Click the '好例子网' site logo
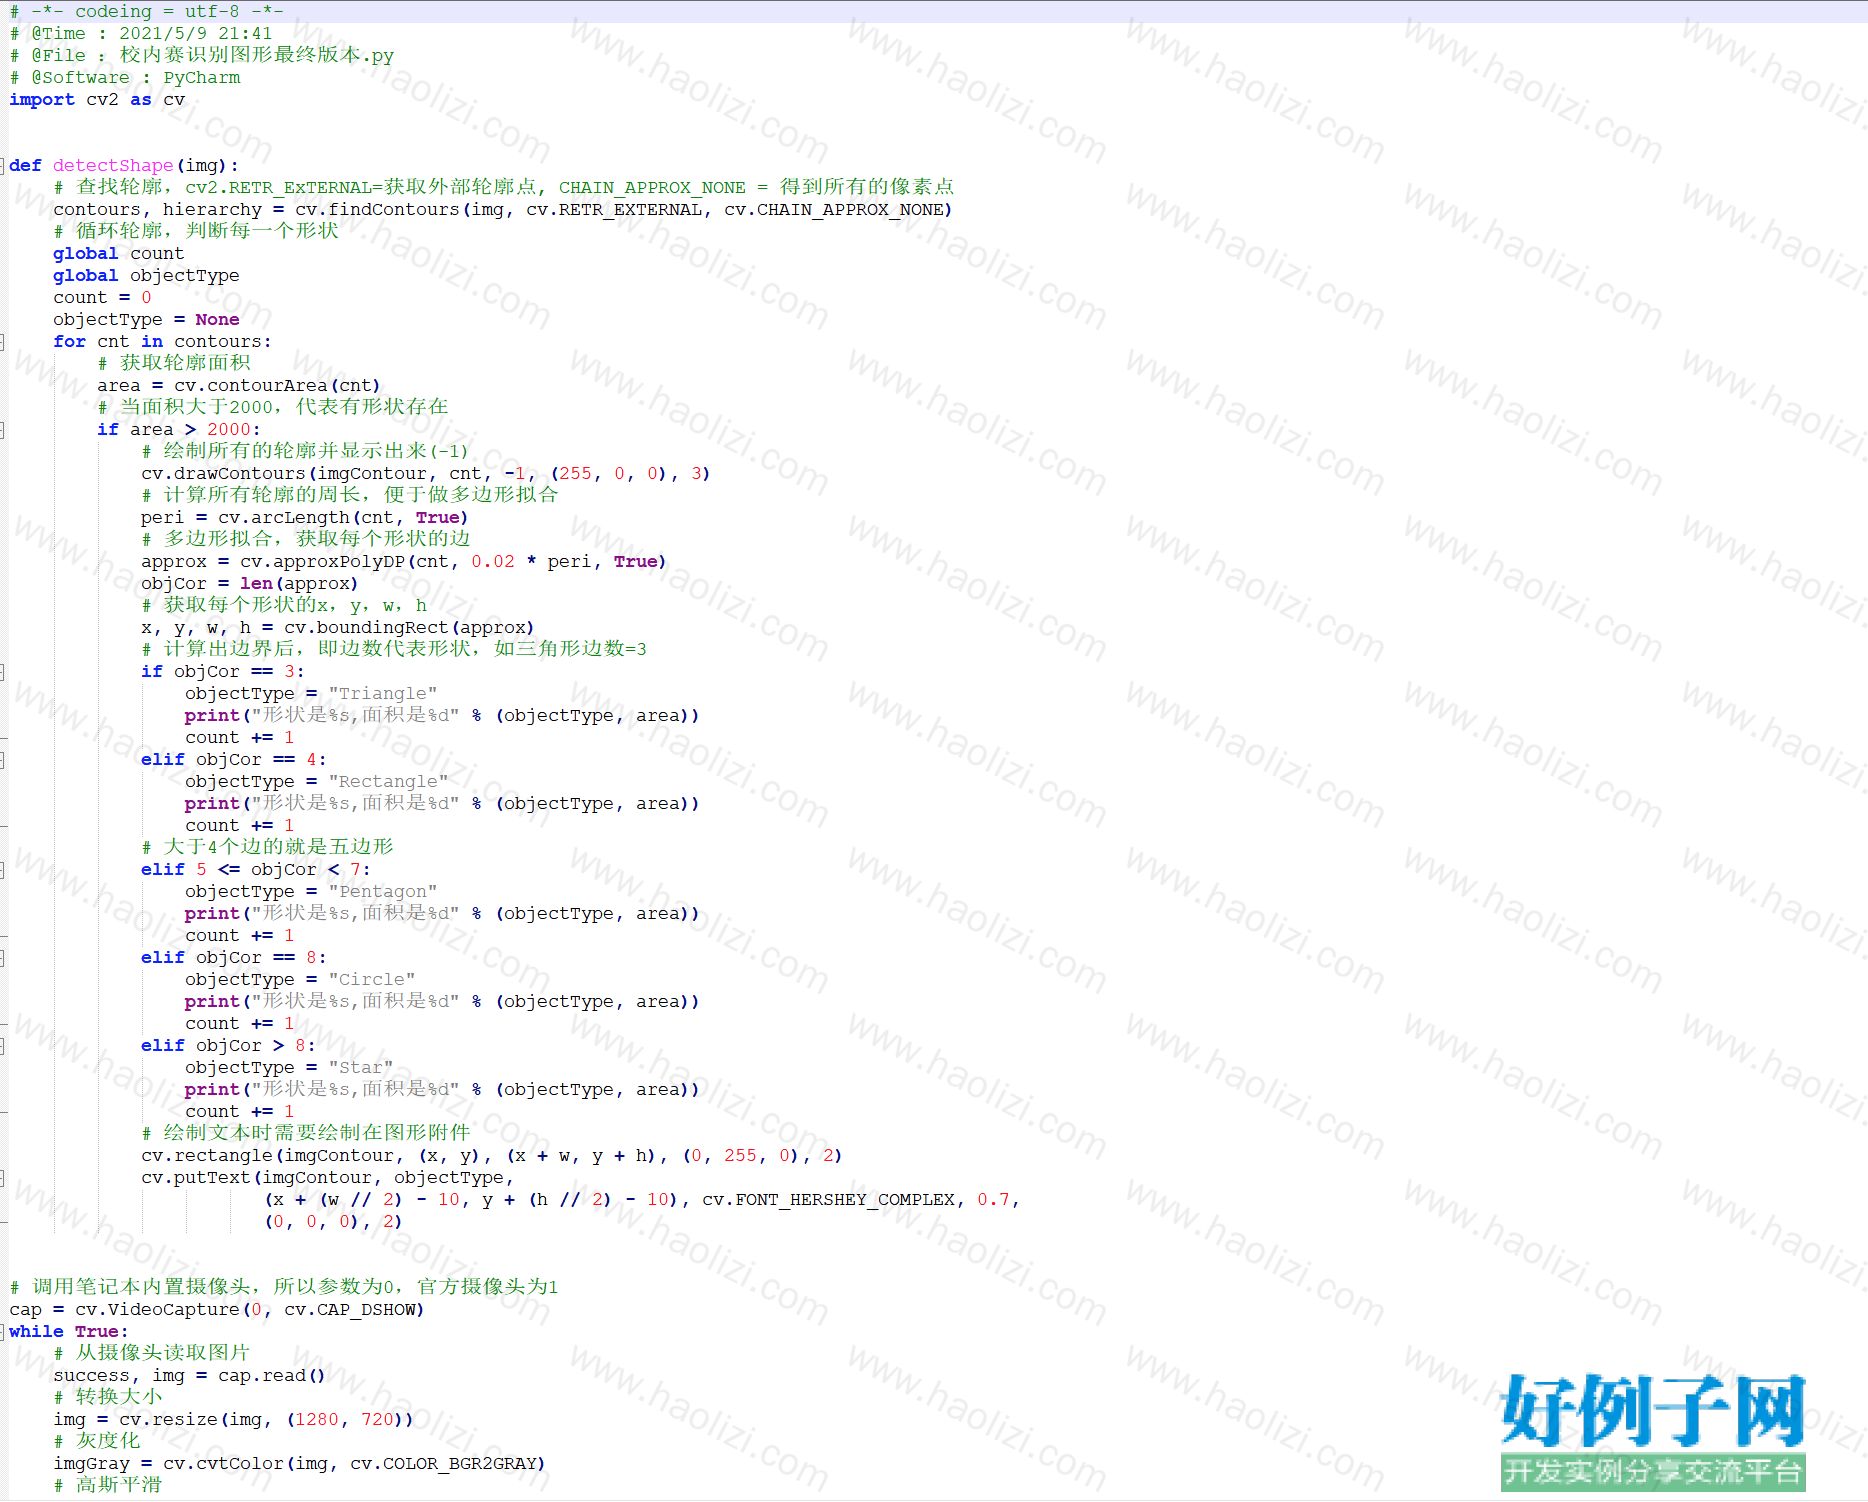 pyautogui.click(x=1653, y=1432)
